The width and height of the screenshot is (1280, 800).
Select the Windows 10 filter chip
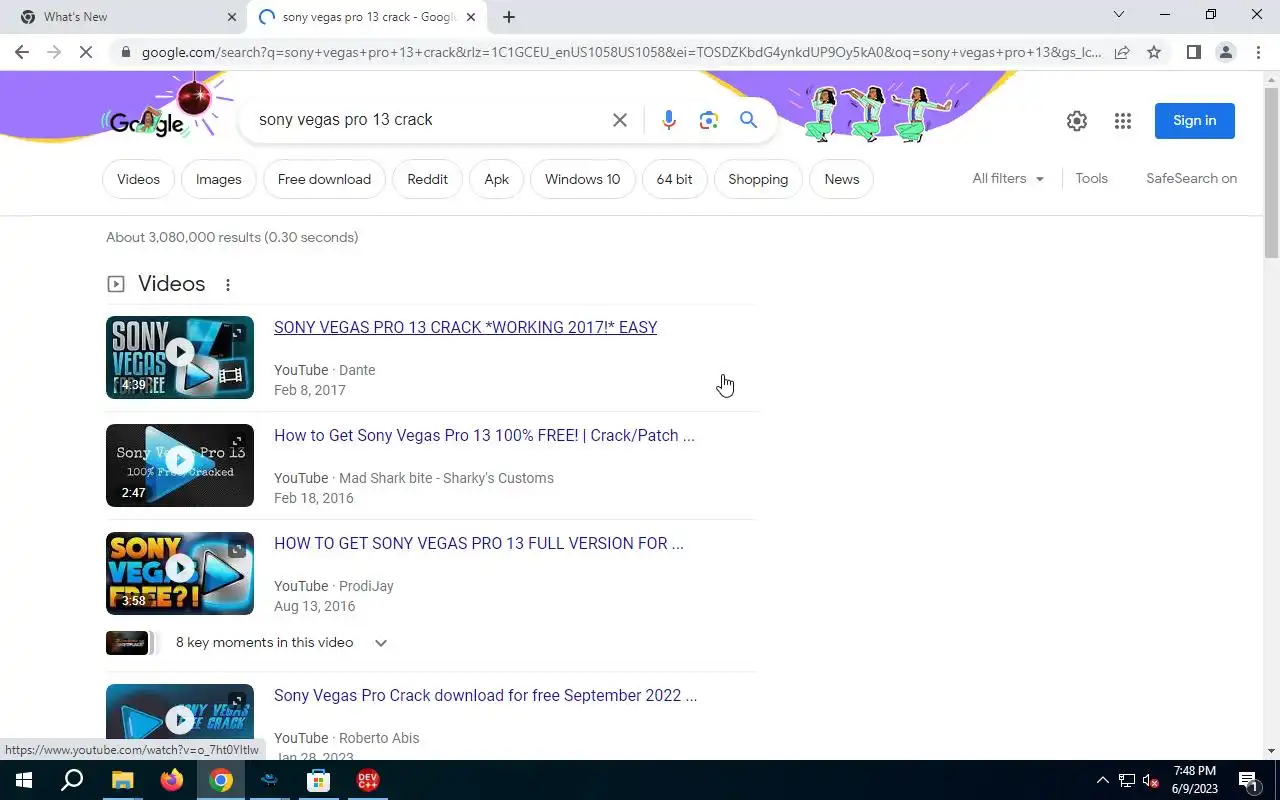(583, 179)
